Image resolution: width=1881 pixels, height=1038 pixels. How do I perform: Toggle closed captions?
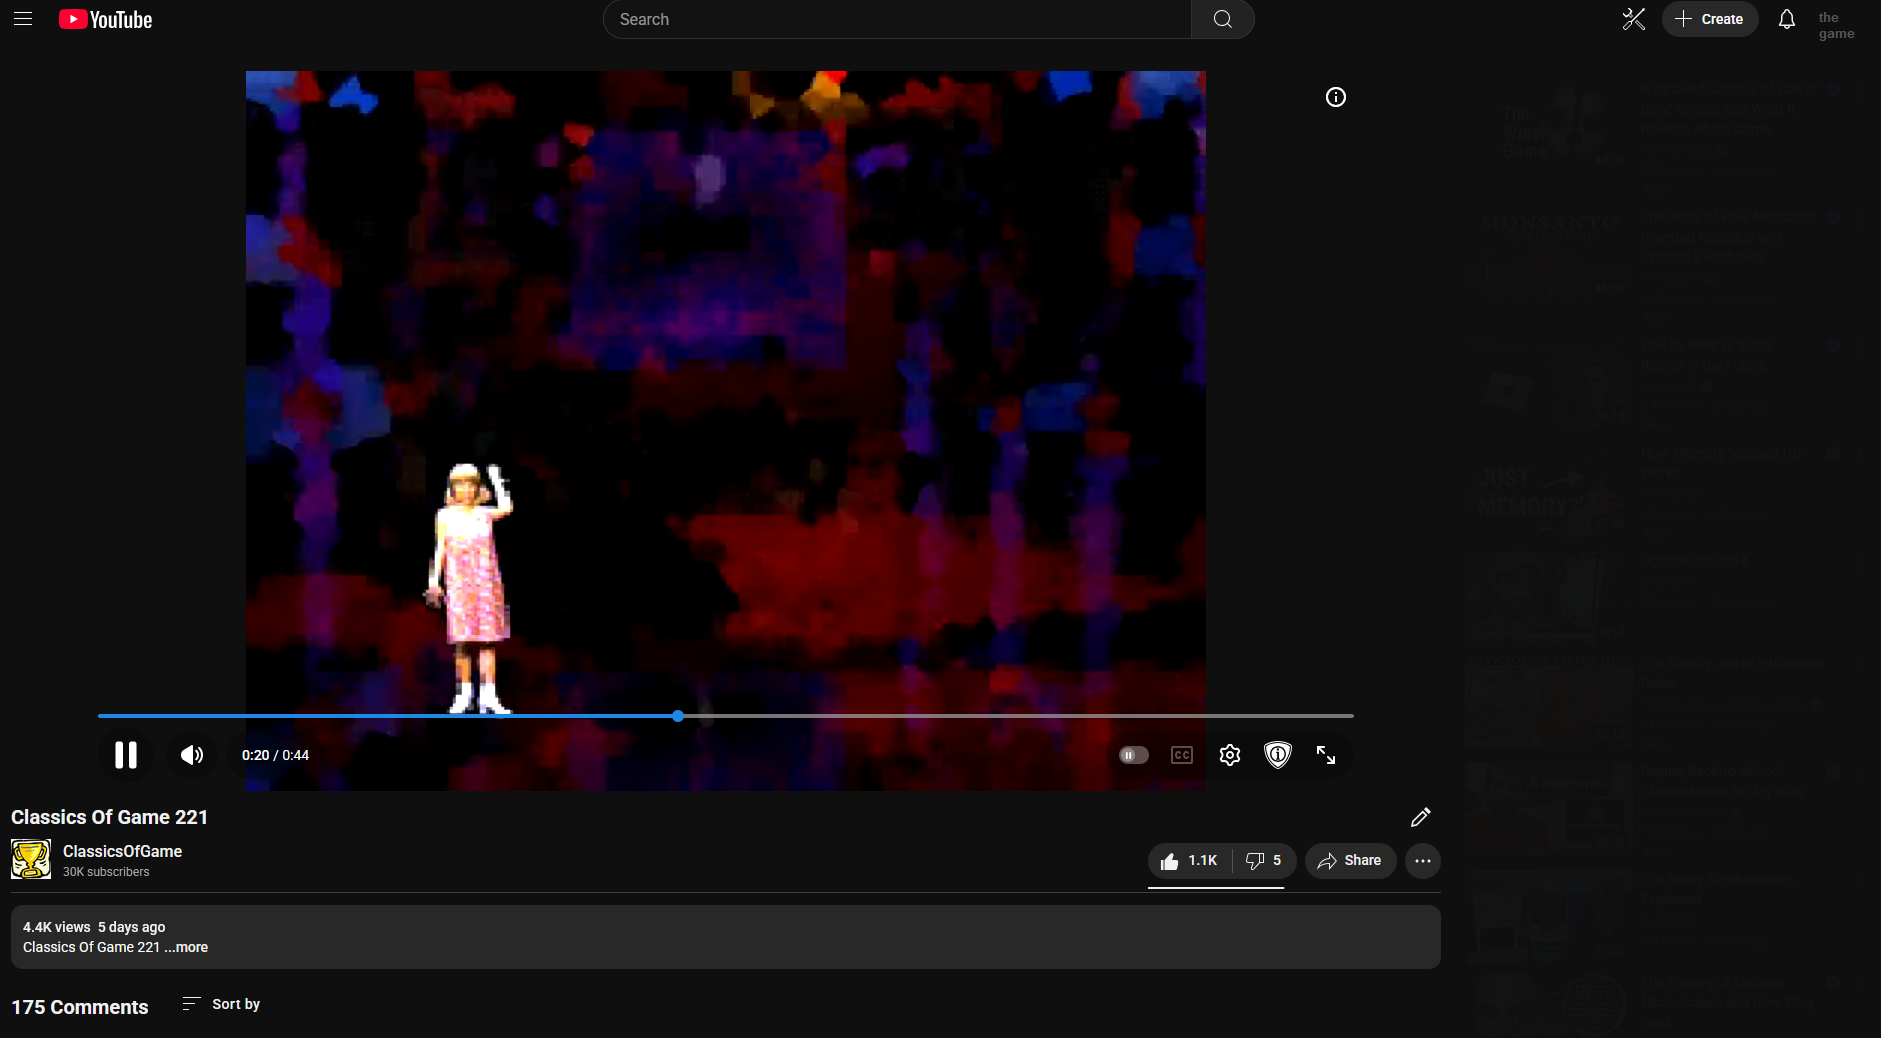[1181, 755]
